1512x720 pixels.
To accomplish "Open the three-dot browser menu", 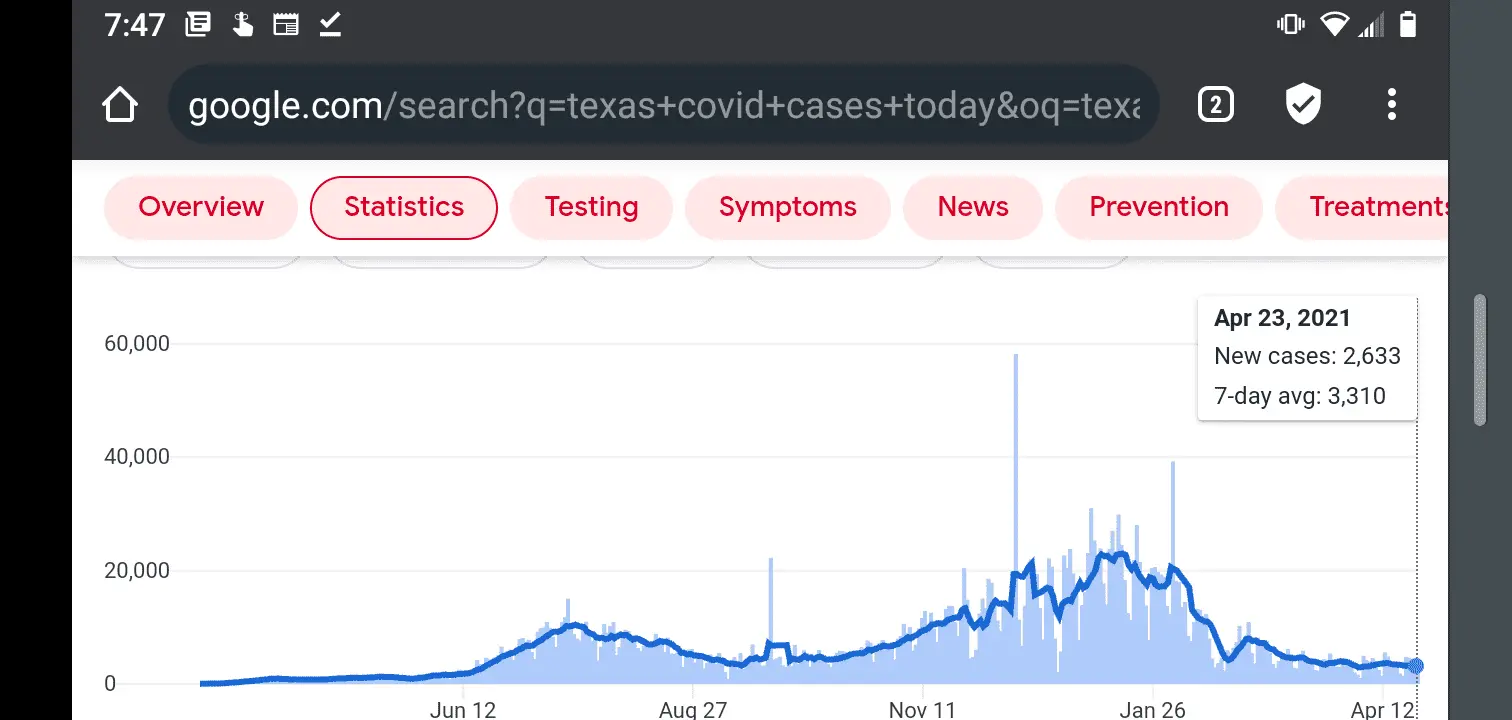I will 1391,105.
